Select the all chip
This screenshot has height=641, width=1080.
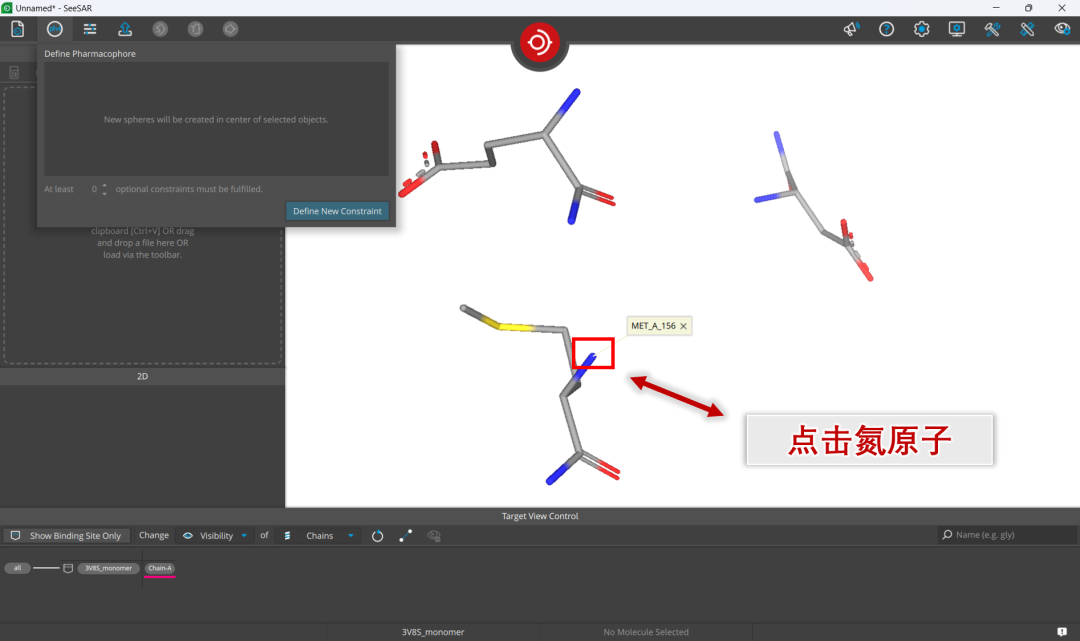coord(17,568)
